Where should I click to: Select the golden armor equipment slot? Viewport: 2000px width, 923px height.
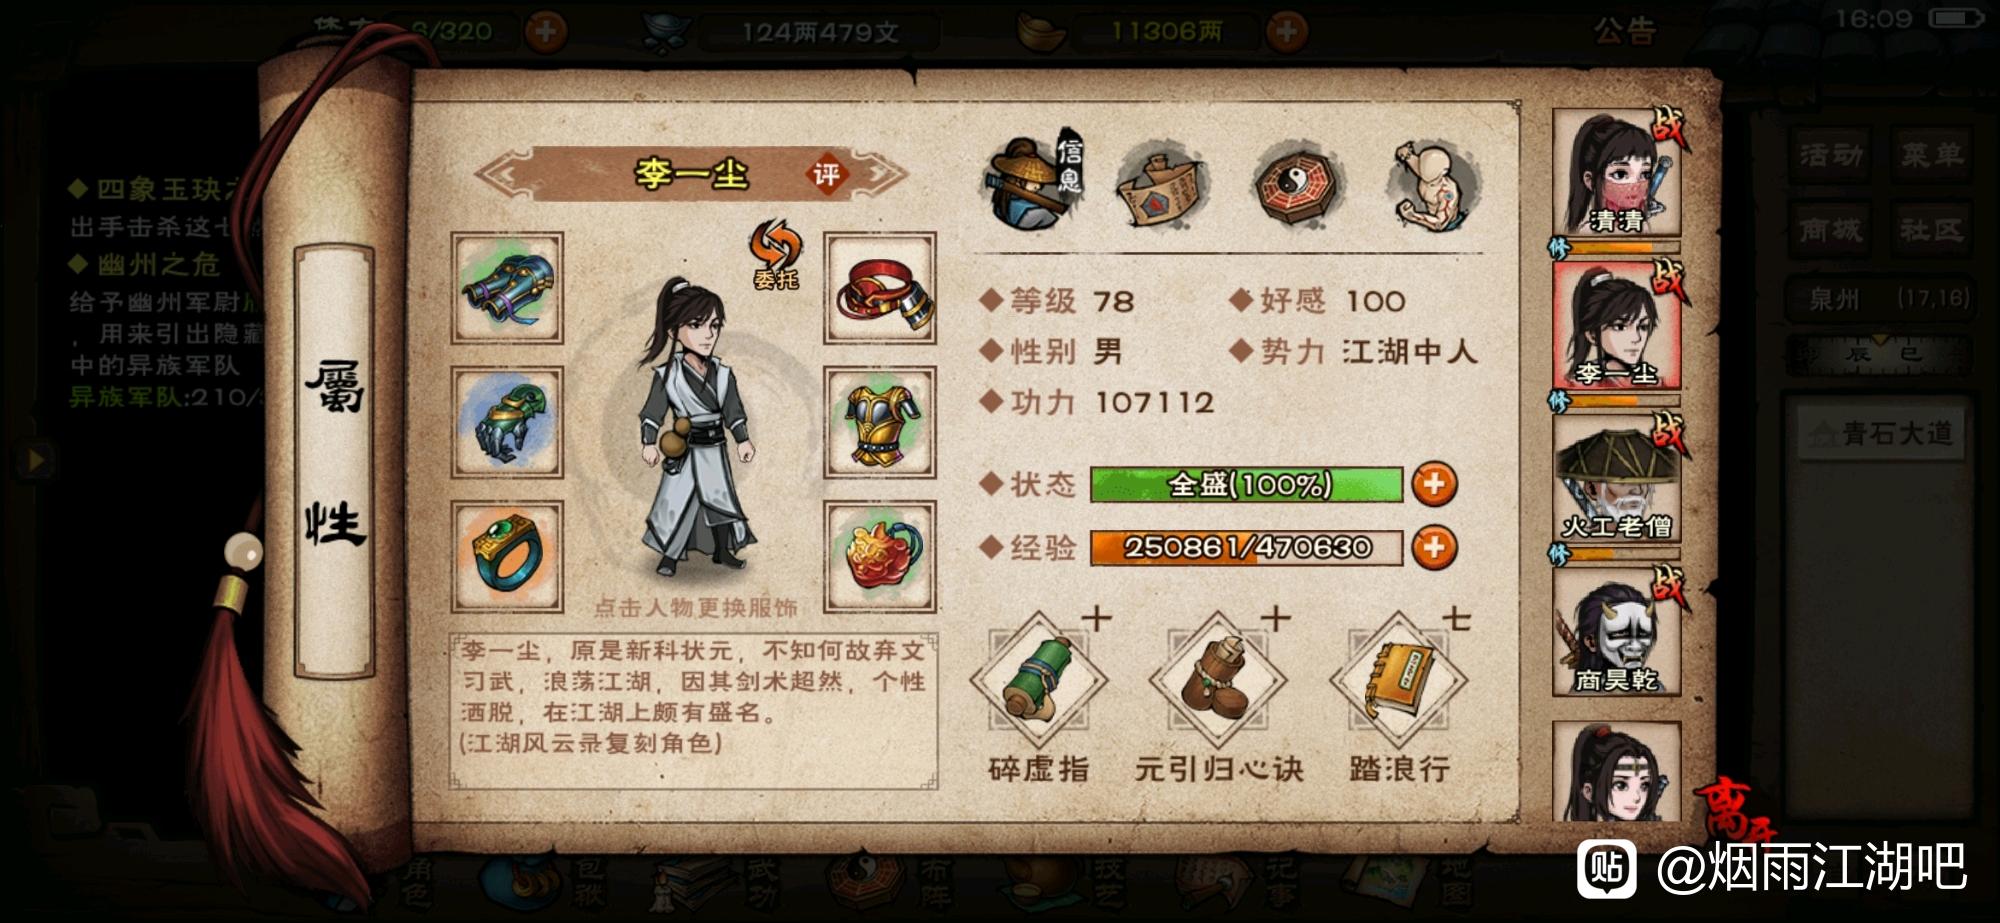tap(880, 421)
